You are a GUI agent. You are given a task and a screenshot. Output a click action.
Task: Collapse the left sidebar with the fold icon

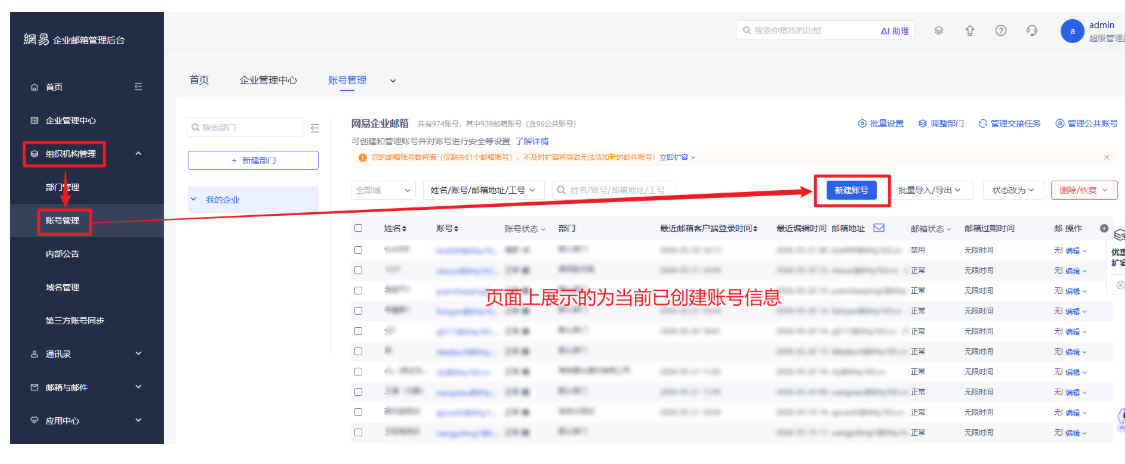pyautogui.click(x=138, y=87)
